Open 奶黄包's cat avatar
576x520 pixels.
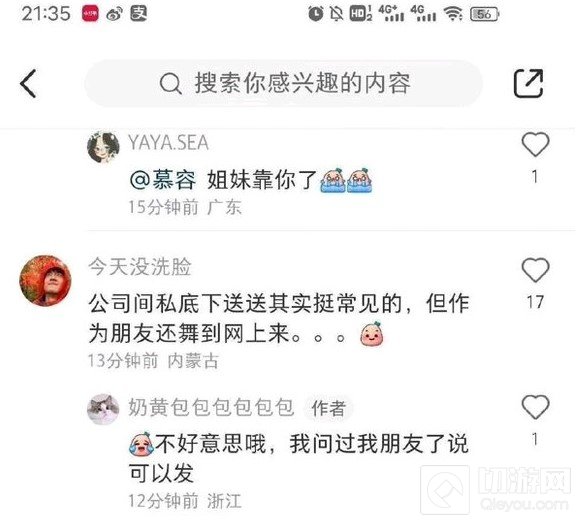pos(103,409)
